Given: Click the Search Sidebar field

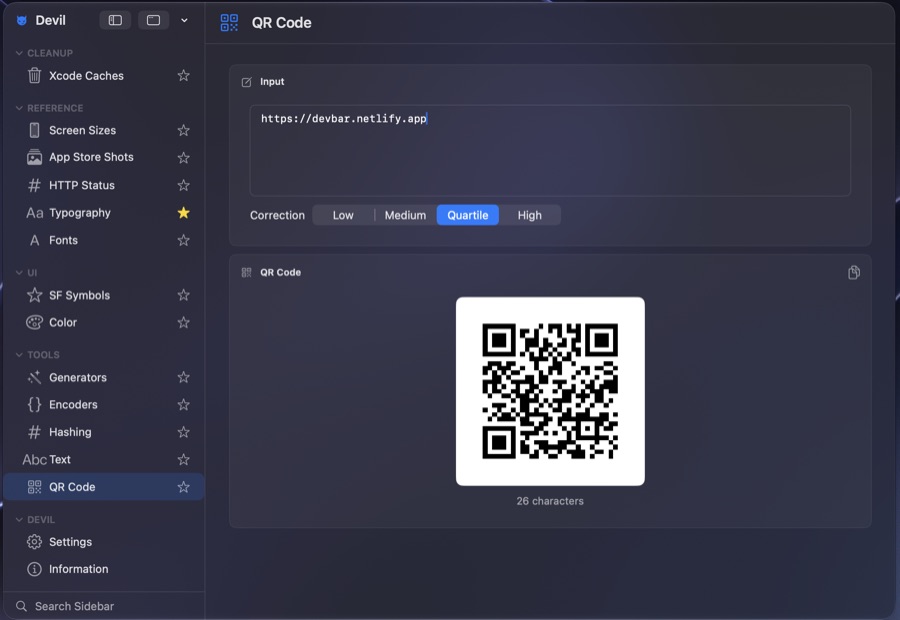Looking at the screenshot, I should (x=104, y=606).
